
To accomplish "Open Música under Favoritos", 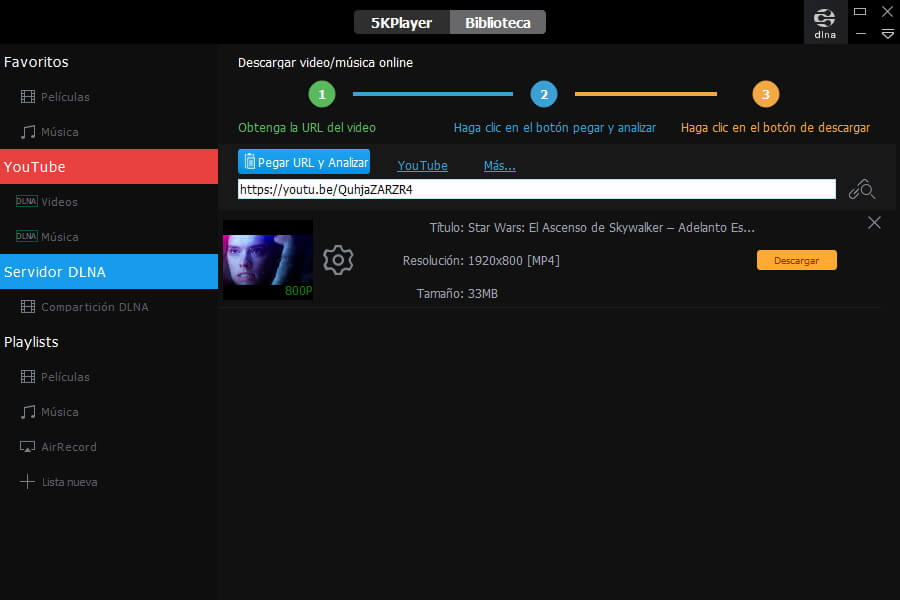I will pos(60,132).
